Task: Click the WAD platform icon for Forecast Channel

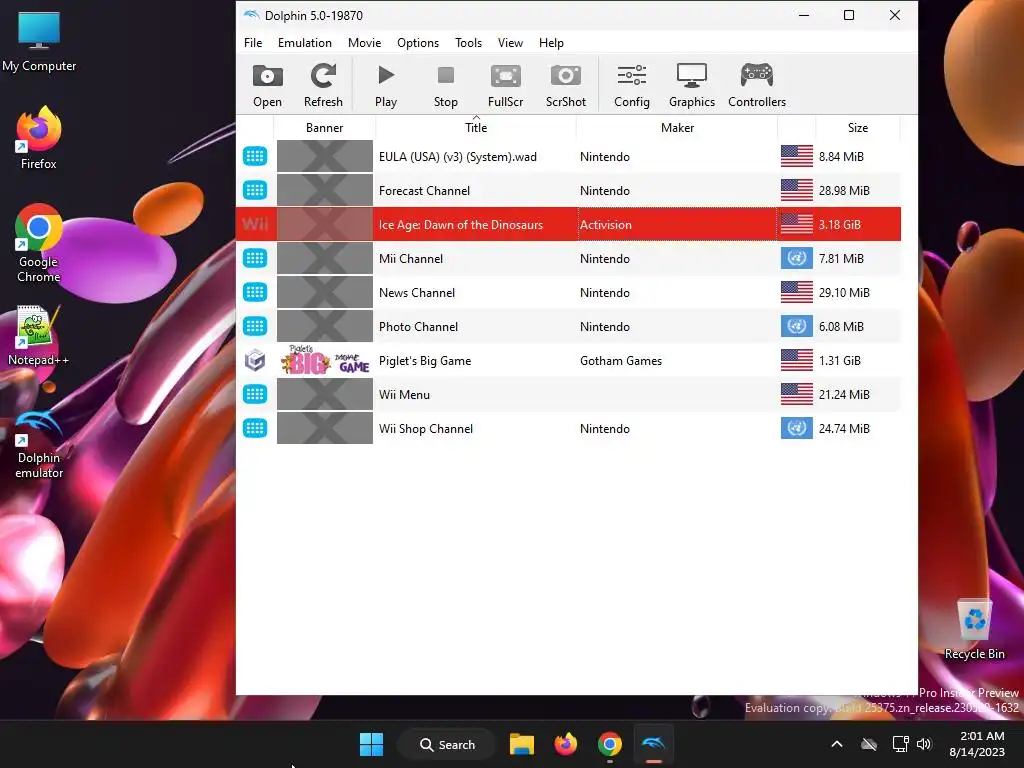Action: pyautogui.click(x=255, y=190)
